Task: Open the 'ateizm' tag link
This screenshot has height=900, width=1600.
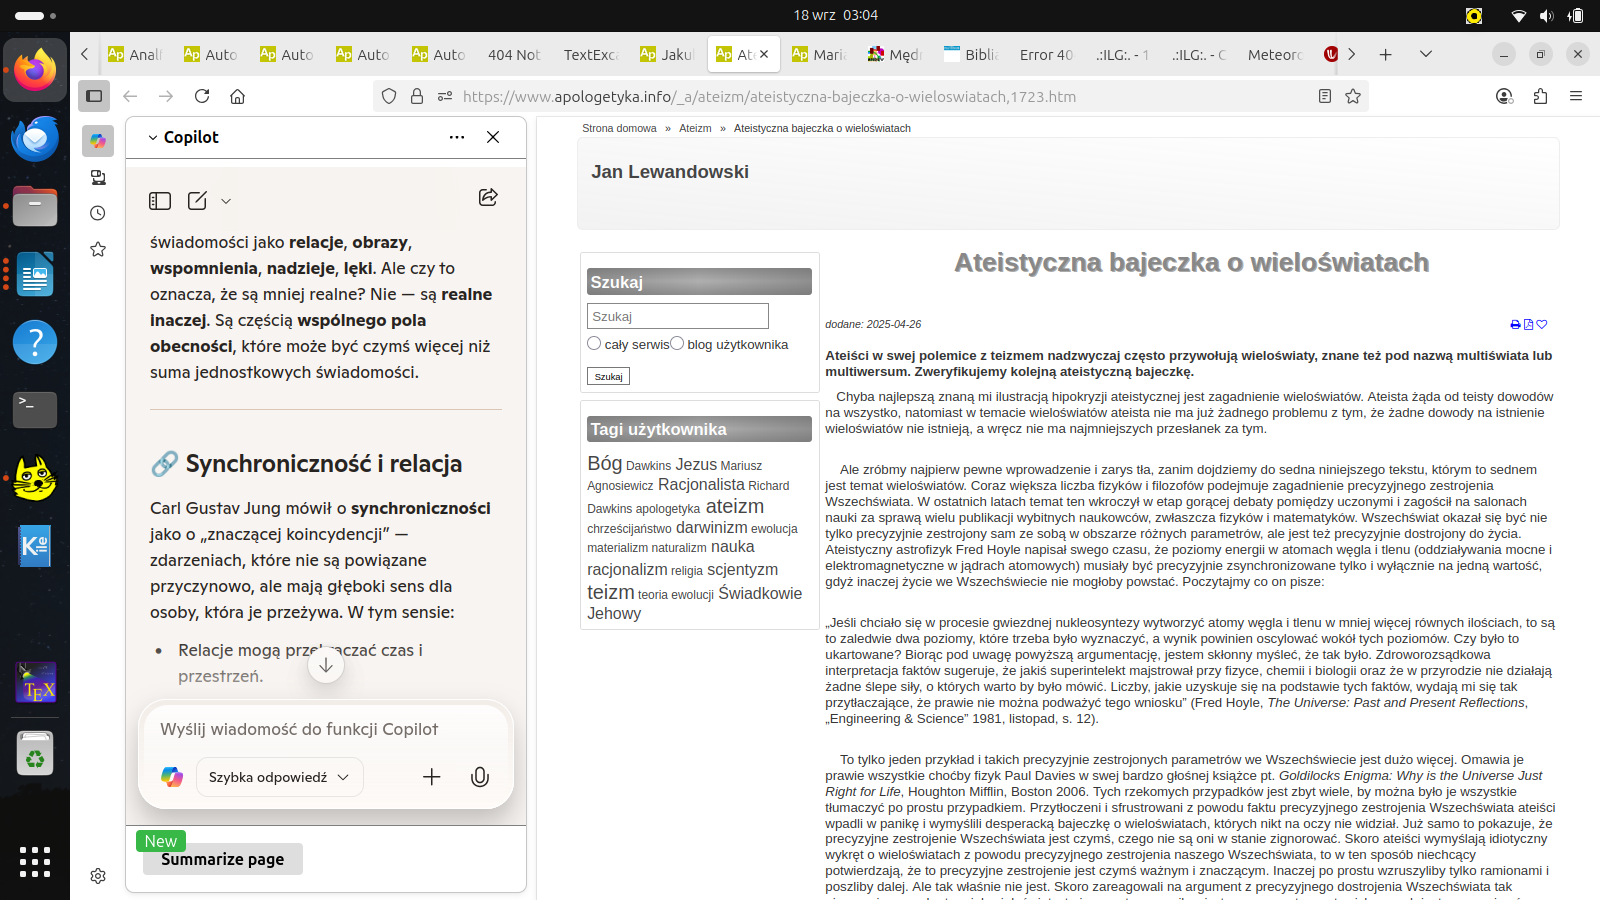Action: click(734, 507)
